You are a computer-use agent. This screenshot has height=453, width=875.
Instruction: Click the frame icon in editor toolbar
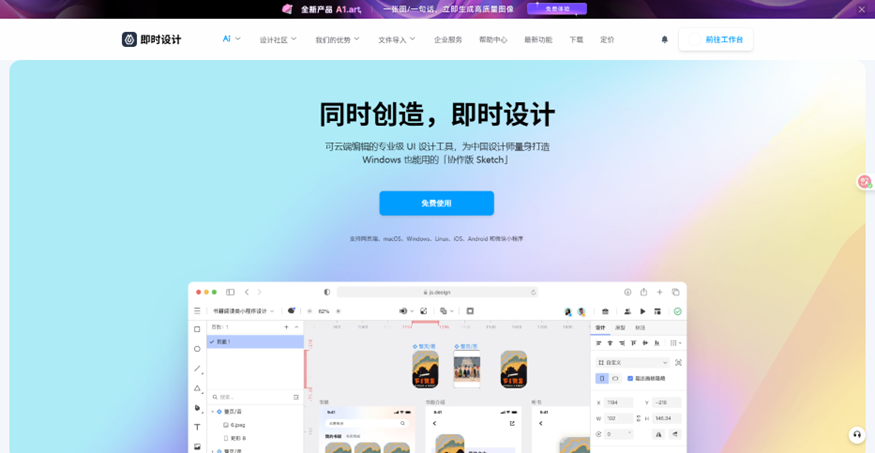coord(470,311)
